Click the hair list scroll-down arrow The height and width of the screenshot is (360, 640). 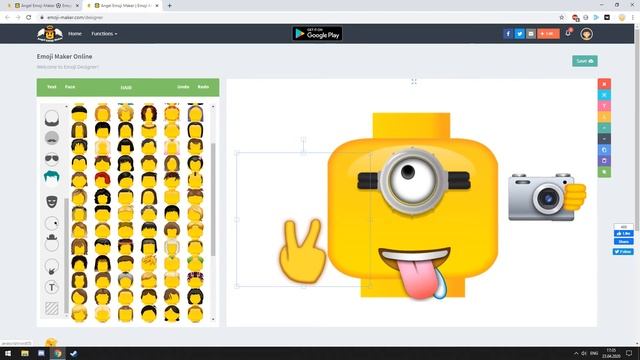click(x=213, y=319)
